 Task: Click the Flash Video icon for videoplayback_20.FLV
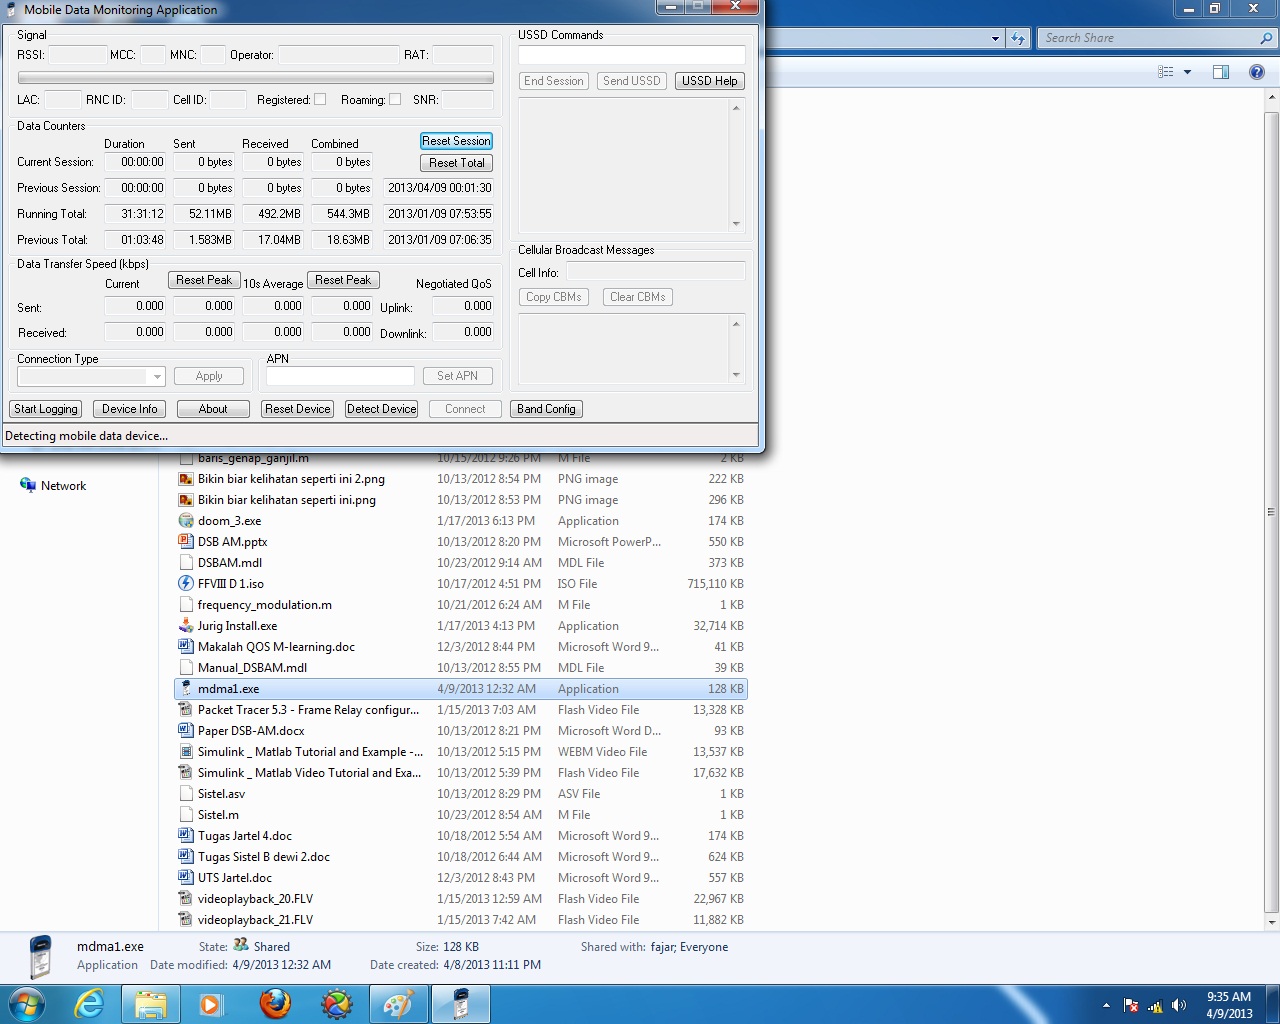186,898
